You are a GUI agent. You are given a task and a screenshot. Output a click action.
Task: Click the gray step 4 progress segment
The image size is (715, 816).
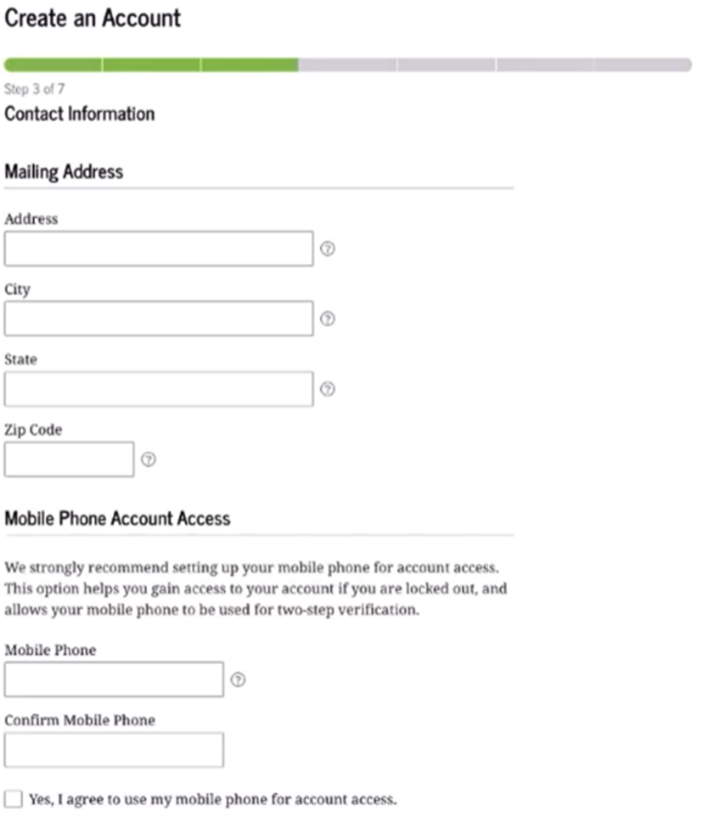coord(350,64)
